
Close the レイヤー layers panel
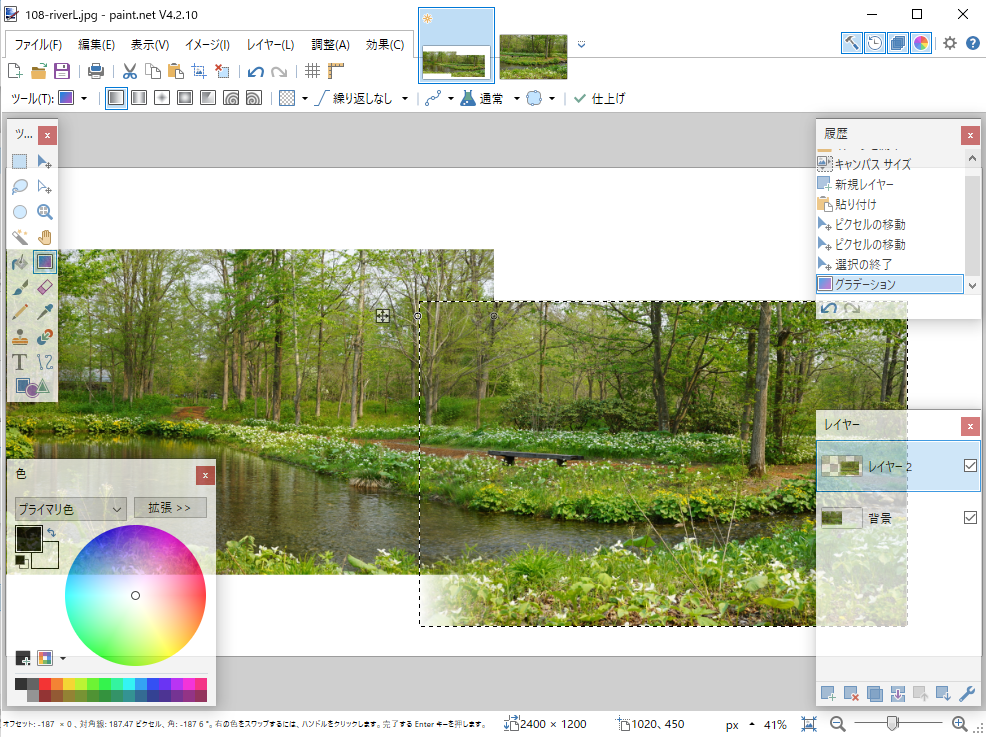[x=970, y=426]
